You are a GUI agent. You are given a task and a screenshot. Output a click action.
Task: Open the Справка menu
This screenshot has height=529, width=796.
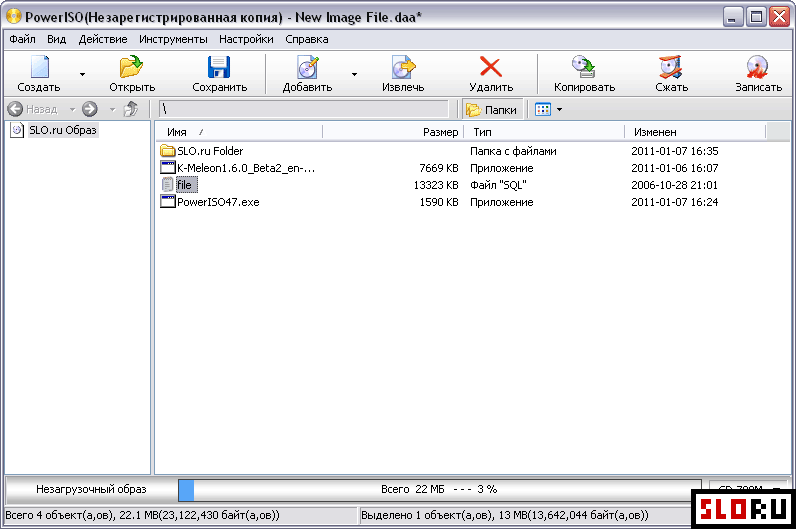(307, 39)
